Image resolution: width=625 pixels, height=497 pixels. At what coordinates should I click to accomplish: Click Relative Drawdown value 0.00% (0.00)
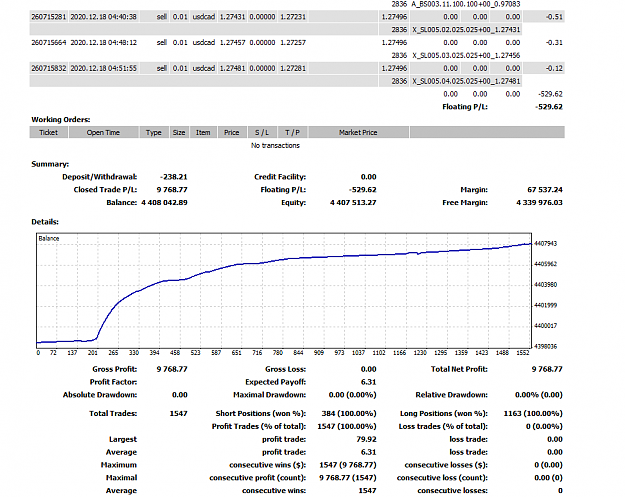(x=539, y=395)
